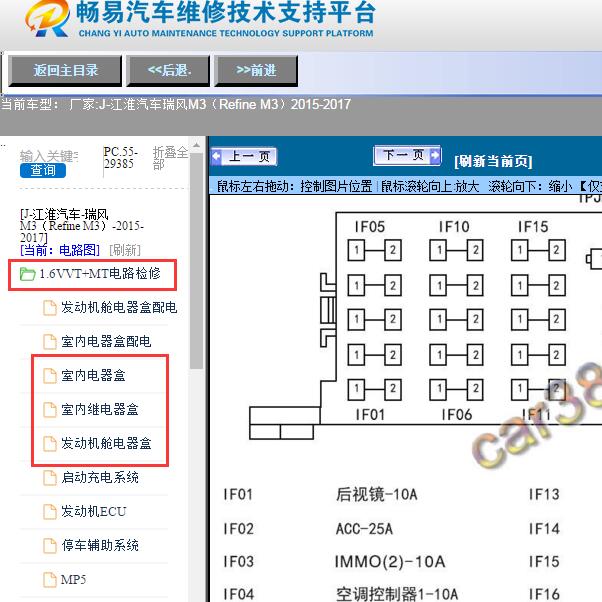Click 折叠全部 to collapse all
This screenshot has height=602, width=602.
[x=170, y=158]
